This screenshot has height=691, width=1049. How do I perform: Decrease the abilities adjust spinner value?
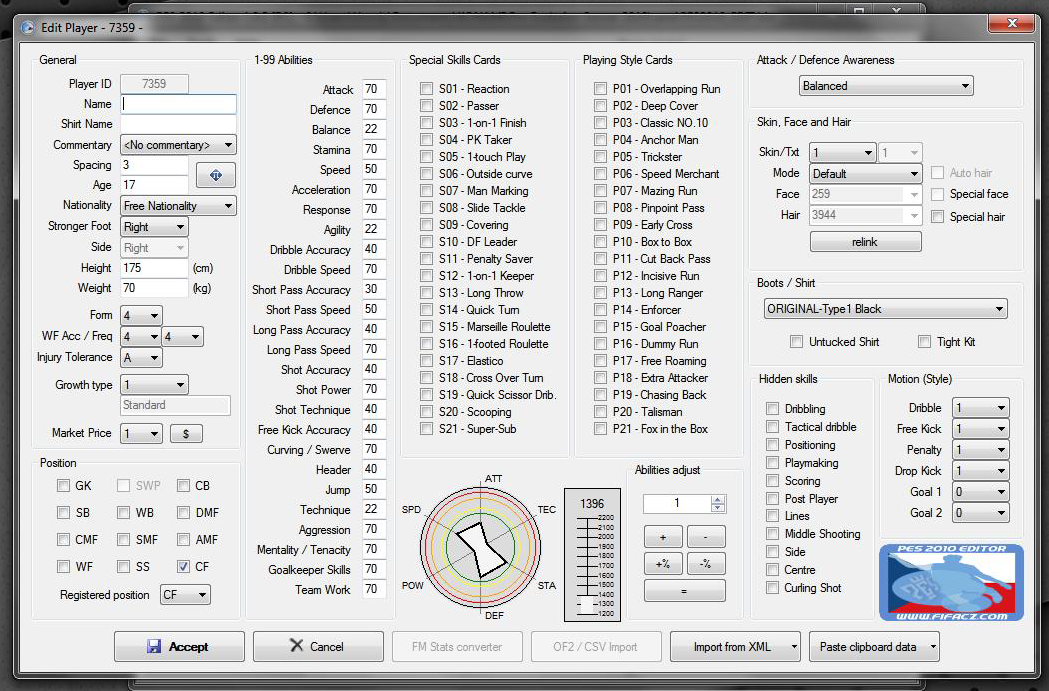[718, 508]
